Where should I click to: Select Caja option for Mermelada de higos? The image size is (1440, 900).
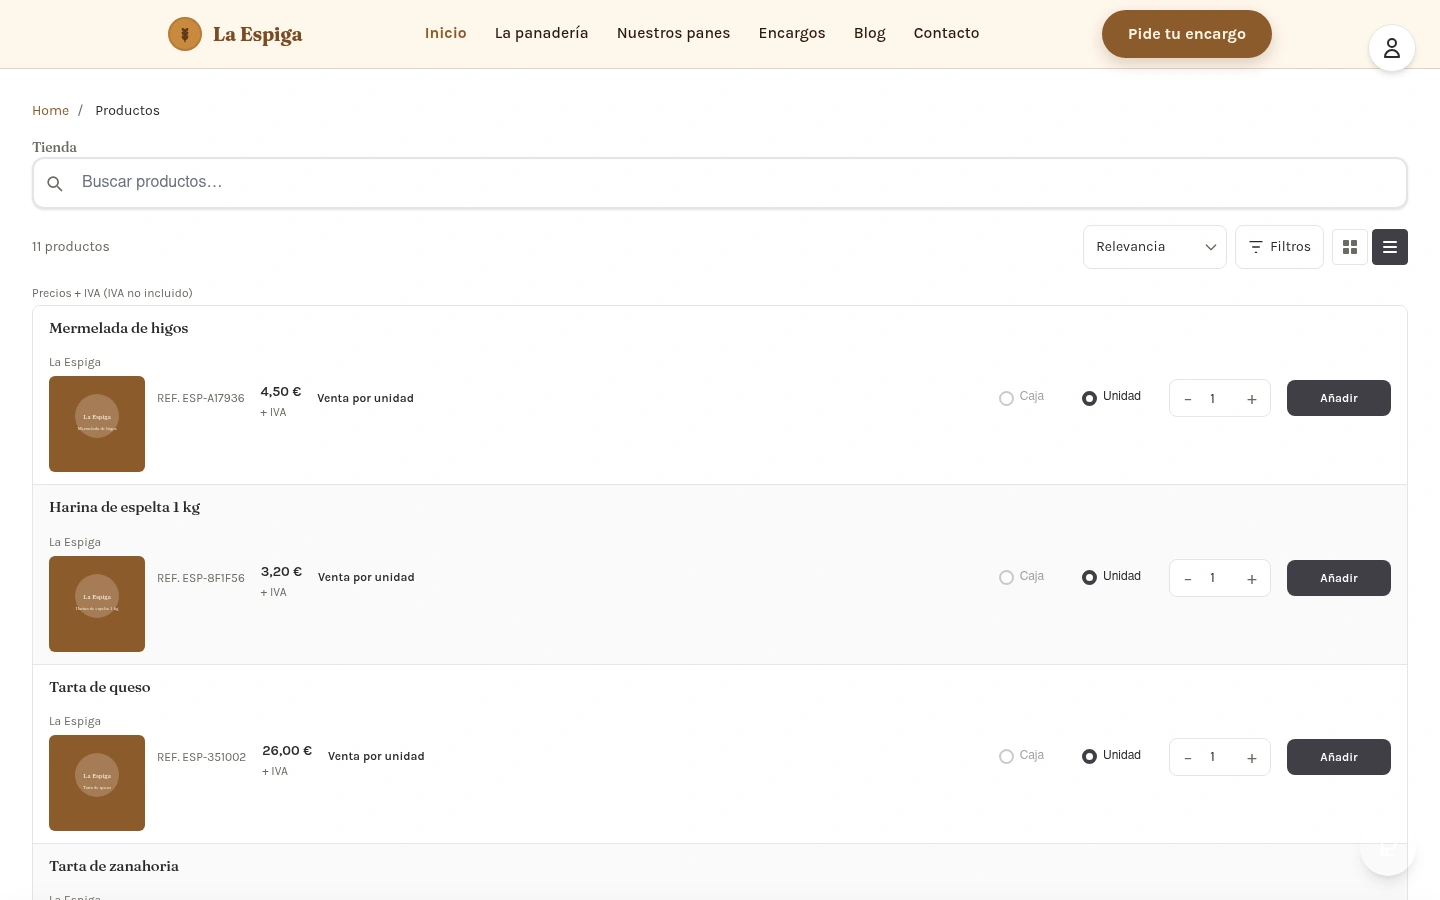(1006, 398)
